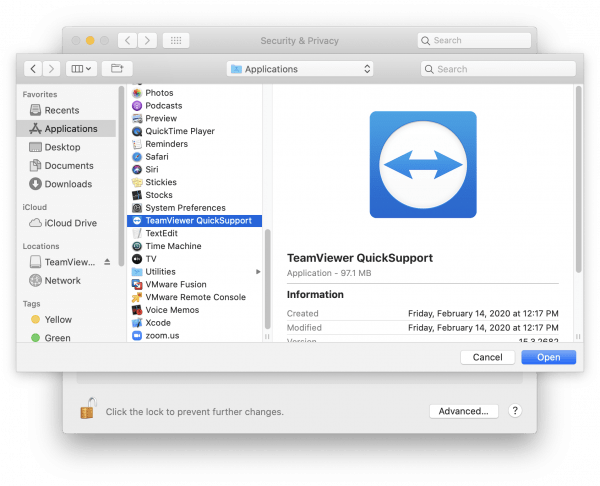Viewport: 600px width, 486px height.
Task: Click the file dialog Search field
Action: (x=498, y=69)
